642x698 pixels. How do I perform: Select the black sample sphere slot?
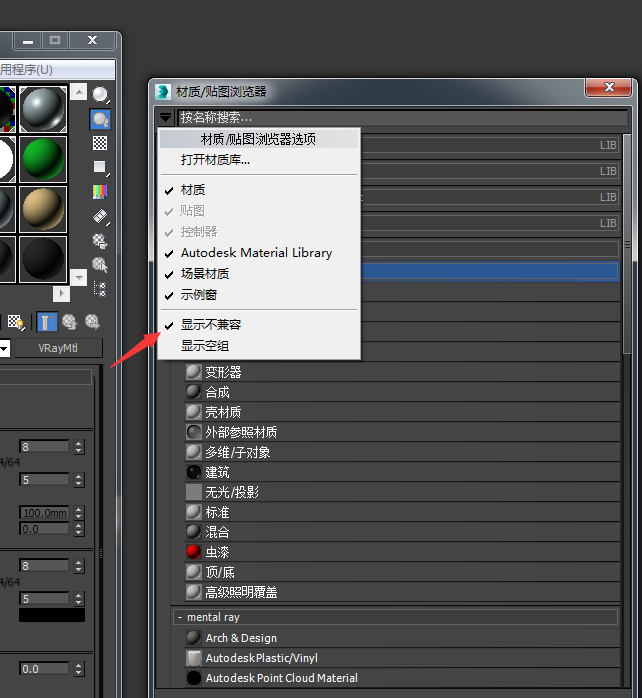coord(43,259)
